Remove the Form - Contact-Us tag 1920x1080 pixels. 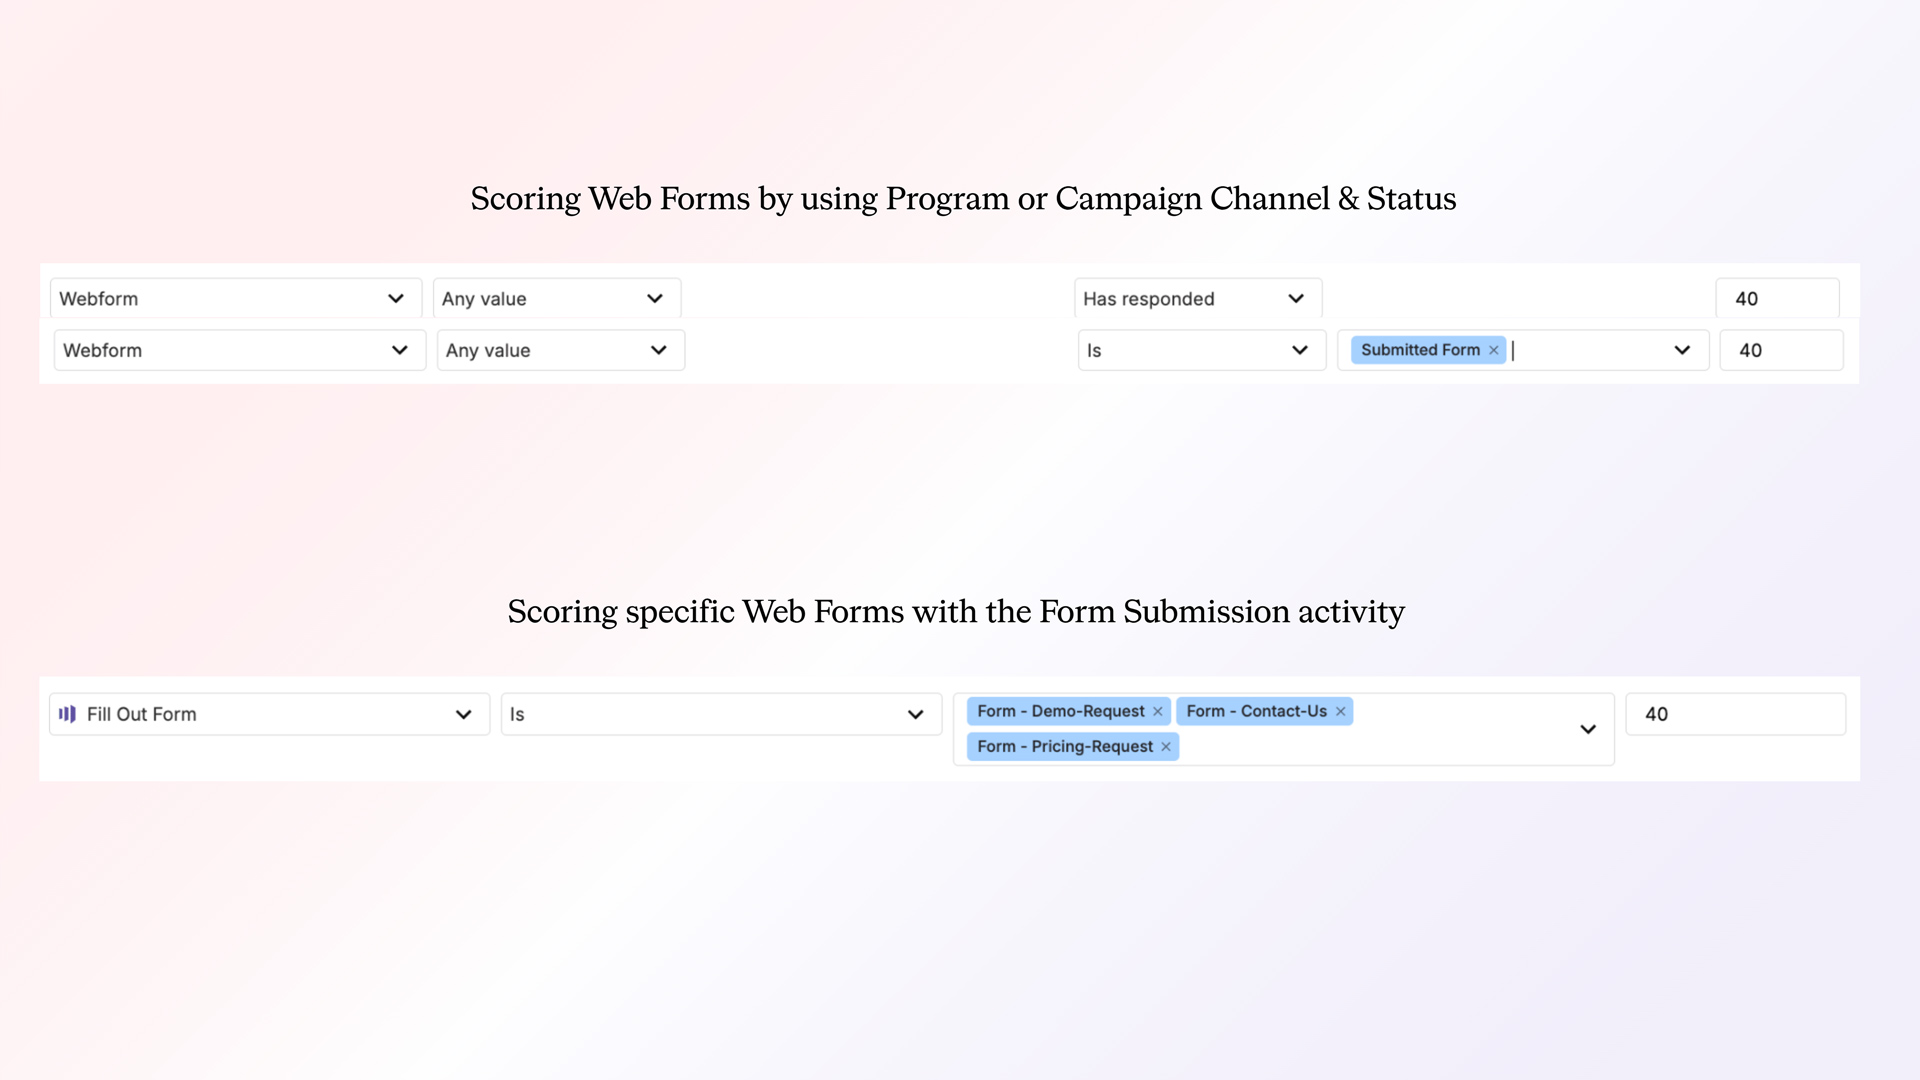(1340, 711)
